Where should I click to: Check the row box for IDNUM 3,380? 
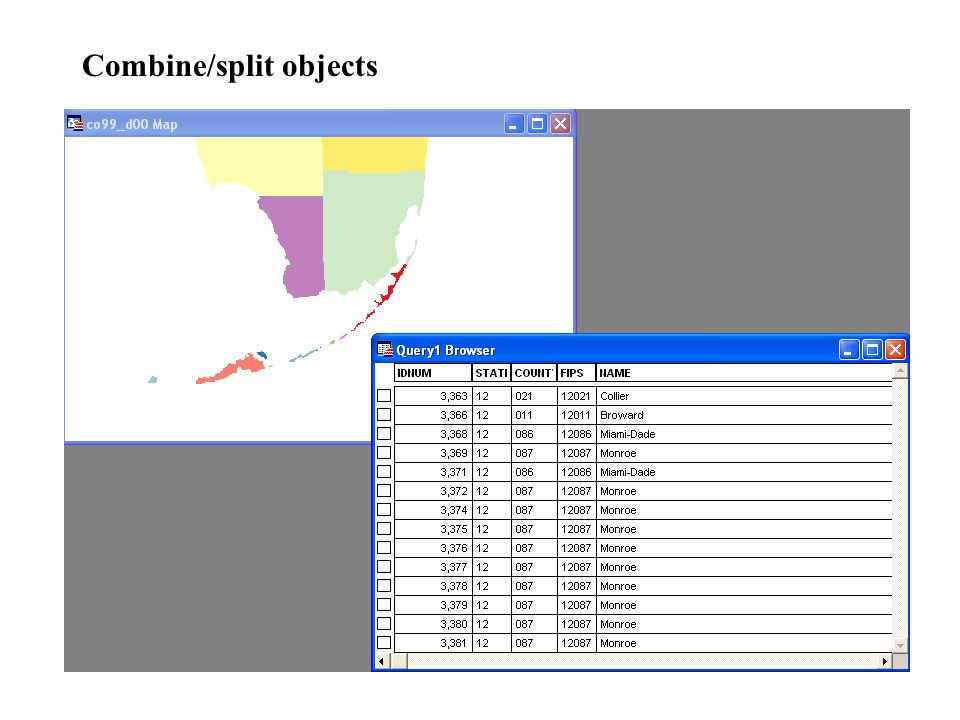(384, 623)
